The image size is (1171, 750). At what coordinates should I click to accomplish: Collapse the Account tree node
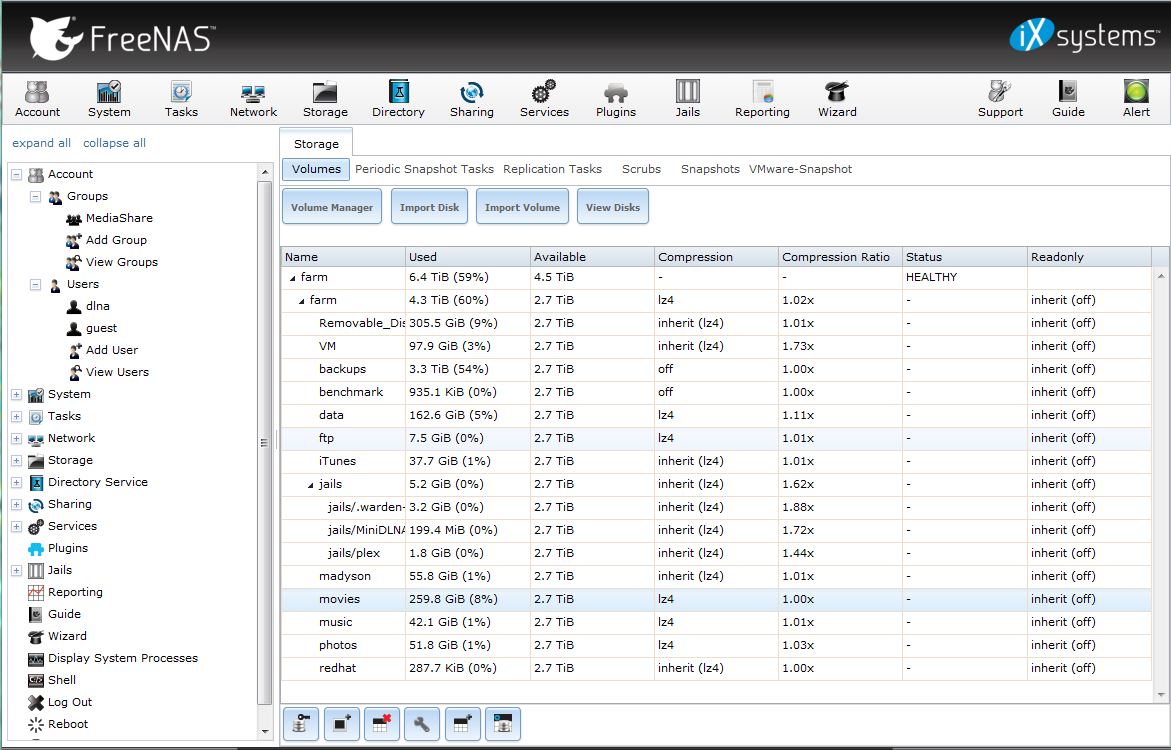pyautogui.click(x=16, y=175)
